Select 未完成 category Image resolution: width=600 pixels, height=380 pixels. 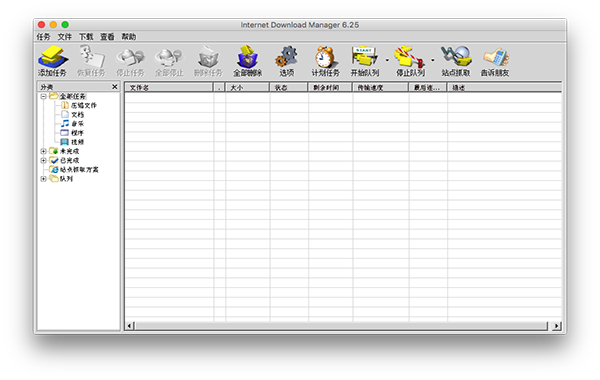[x=64, y=151]
